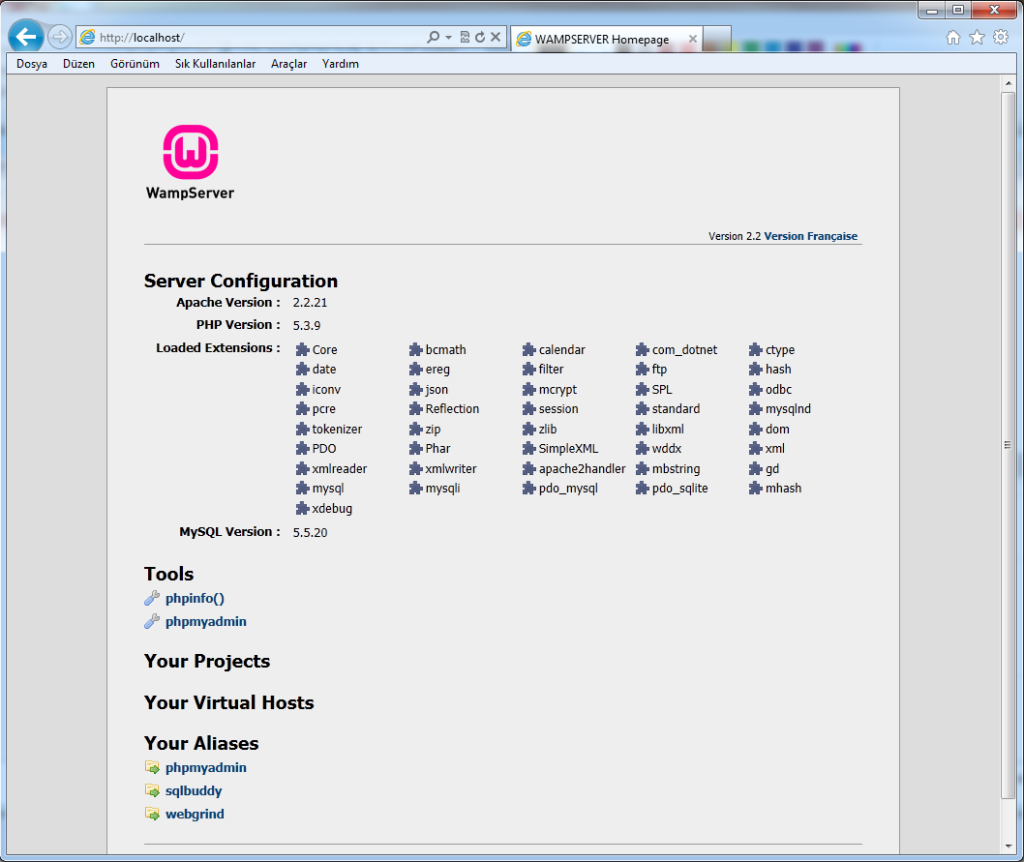Click the WampServer pink logo
Screen dimensions: 1024x862
[190, 152]
